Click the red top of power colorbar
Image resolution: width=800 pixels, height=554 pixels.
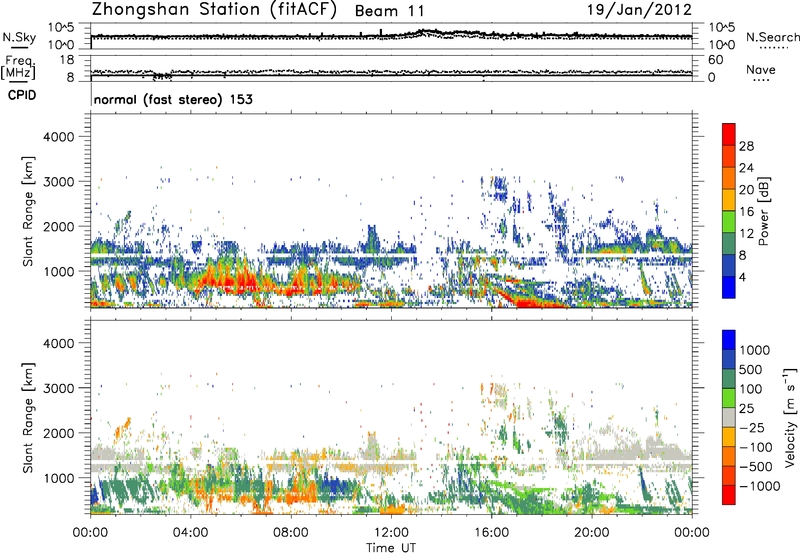pos(729,134)
